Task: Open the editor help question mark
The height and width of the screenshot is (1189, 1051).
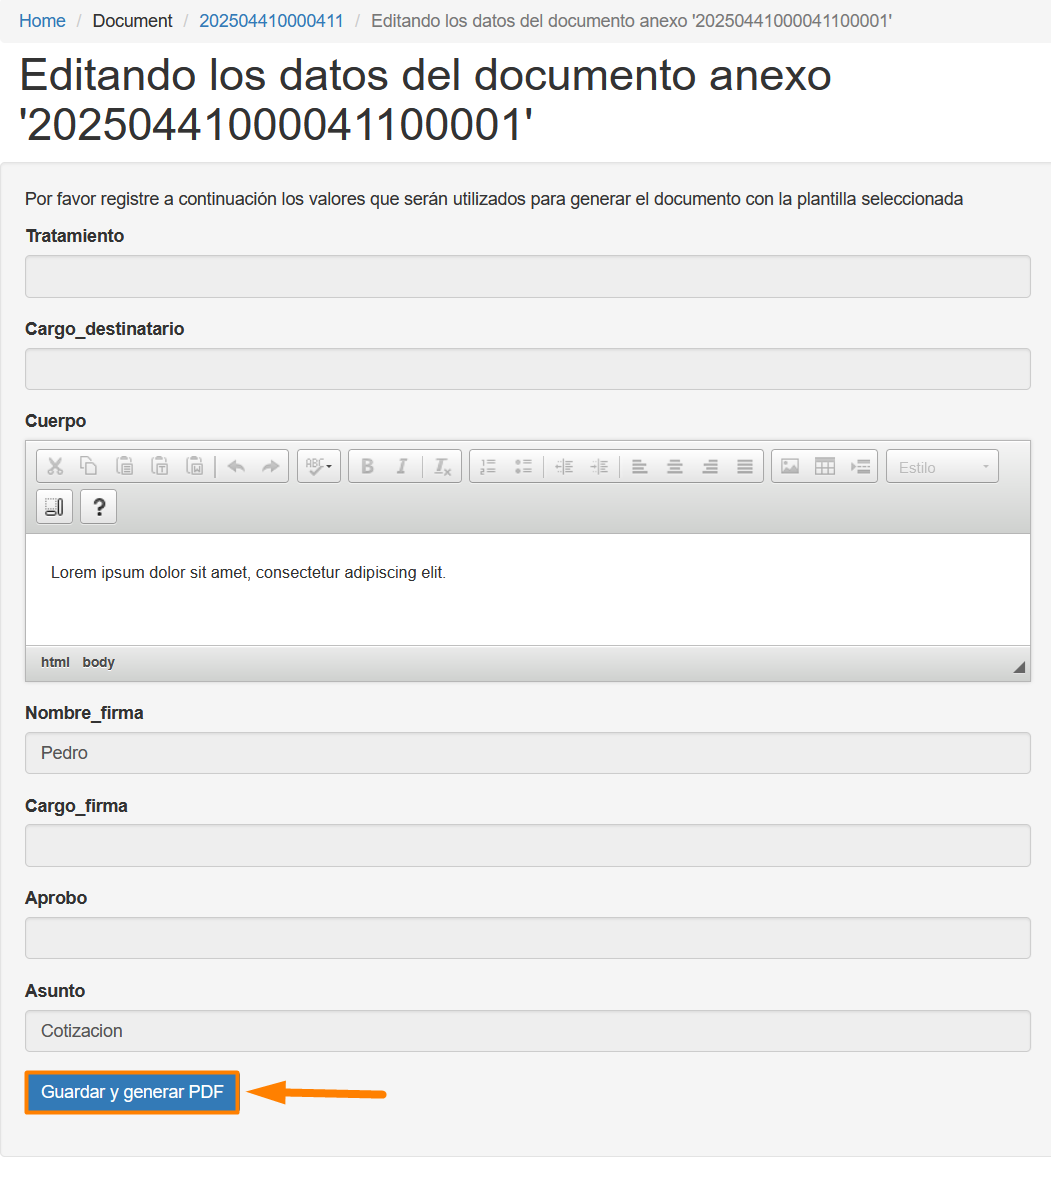Action: (x=99, y=507)
